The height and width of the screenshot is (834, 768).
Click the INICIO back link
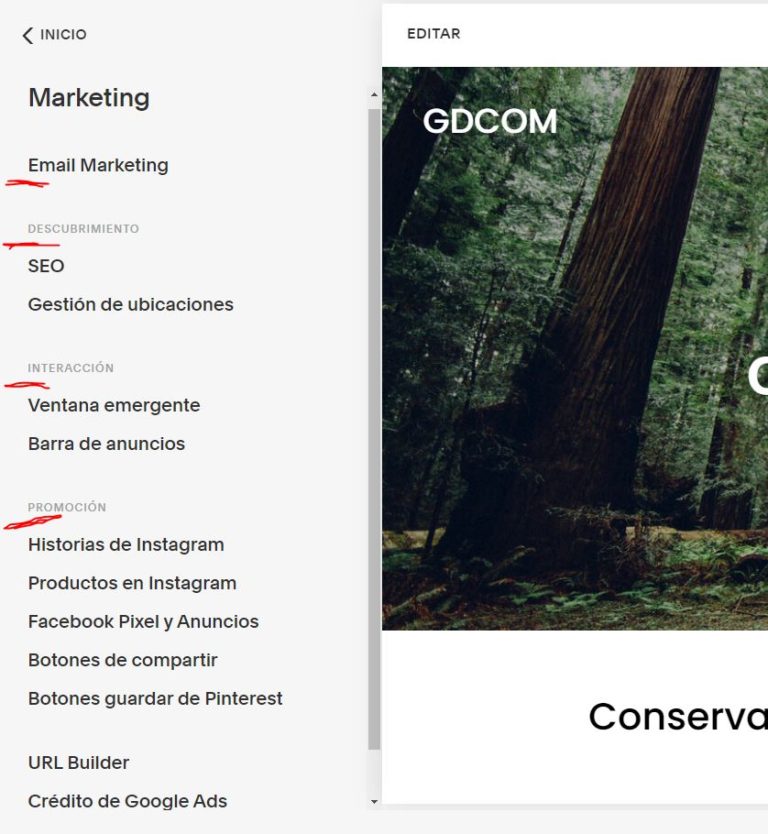pos(63,35)
